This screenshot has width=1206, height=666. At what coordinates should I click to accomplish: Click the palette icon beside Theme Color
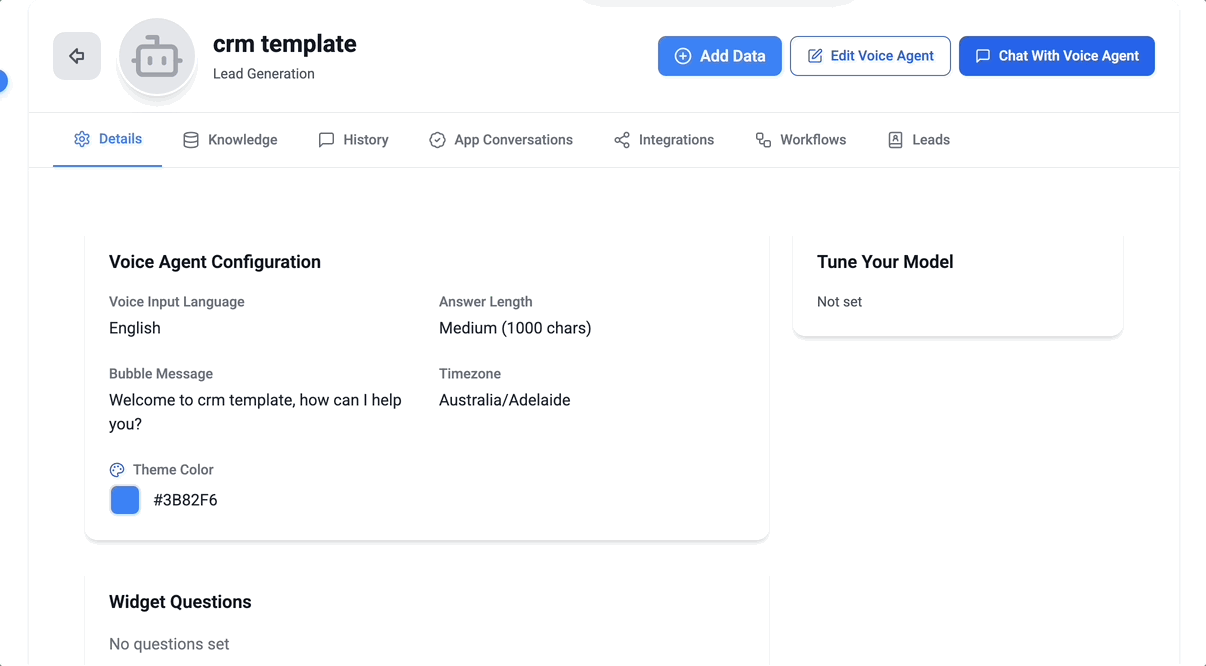117,470
